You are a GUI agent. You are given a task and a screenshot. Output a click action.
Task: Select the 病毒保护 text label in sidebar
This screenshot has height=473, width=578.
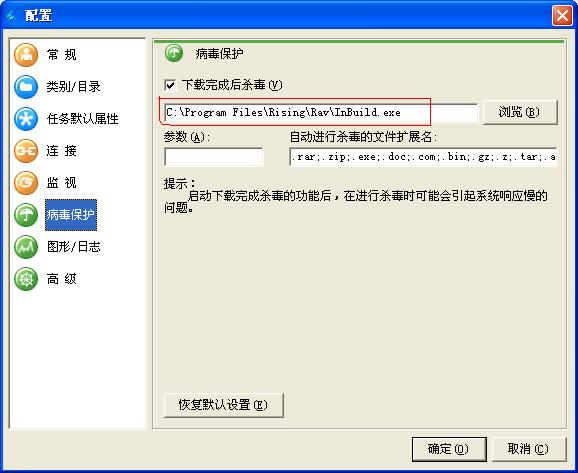71,215
